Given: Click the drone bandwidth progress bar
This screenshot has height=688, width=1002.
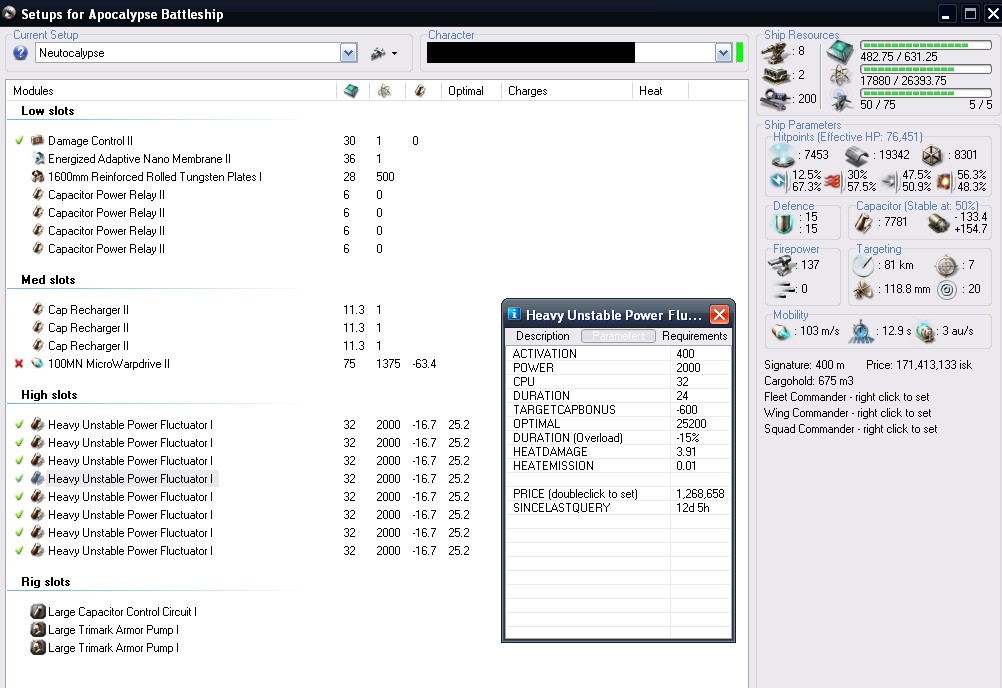Looking at the screenshot, I should tap(925, 93).
